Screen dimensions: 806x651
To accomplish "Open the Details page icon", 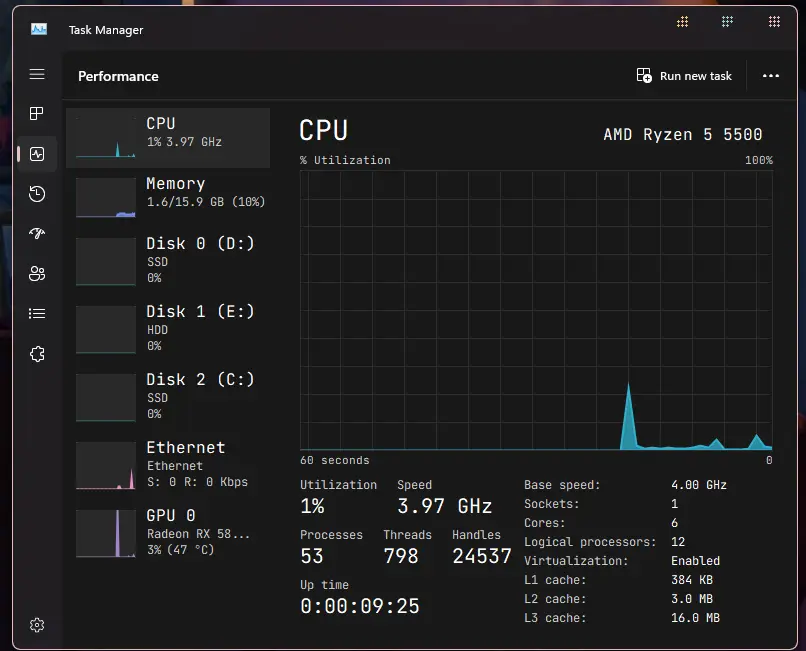I will [37, 314].
